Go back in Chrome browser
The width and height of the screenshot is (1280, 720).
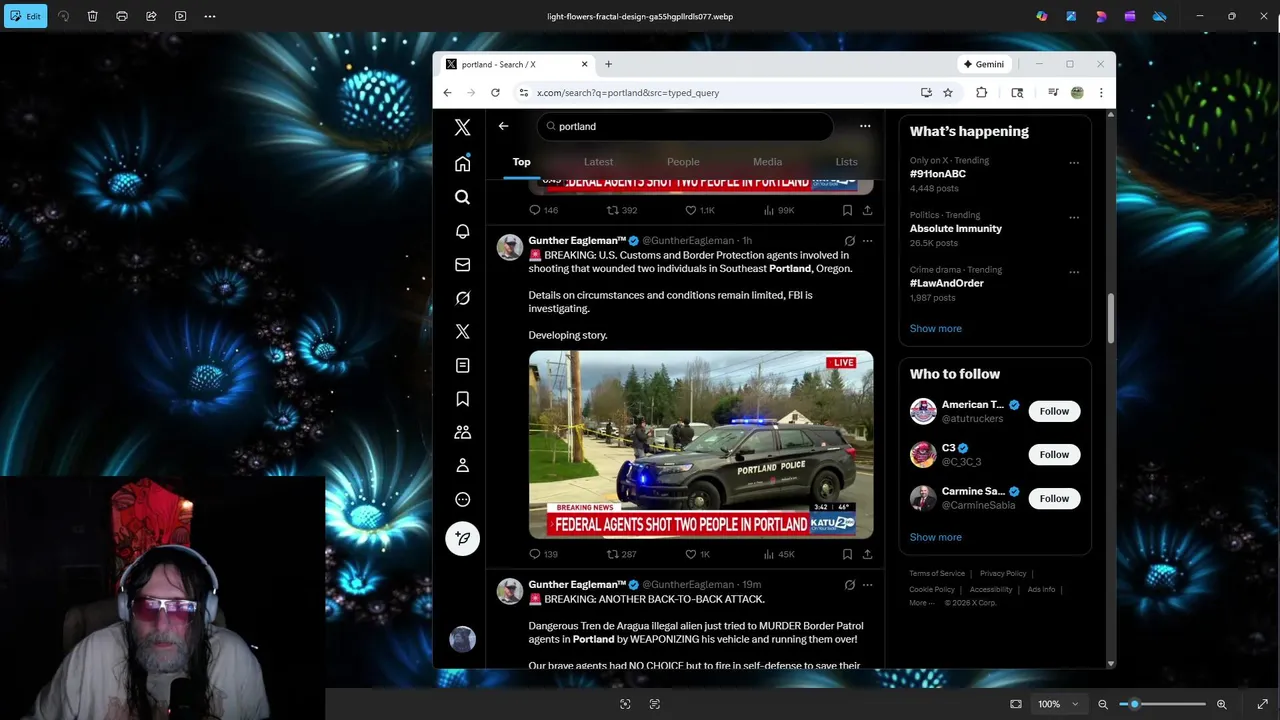pyautogui.click(x=447, y=93)
